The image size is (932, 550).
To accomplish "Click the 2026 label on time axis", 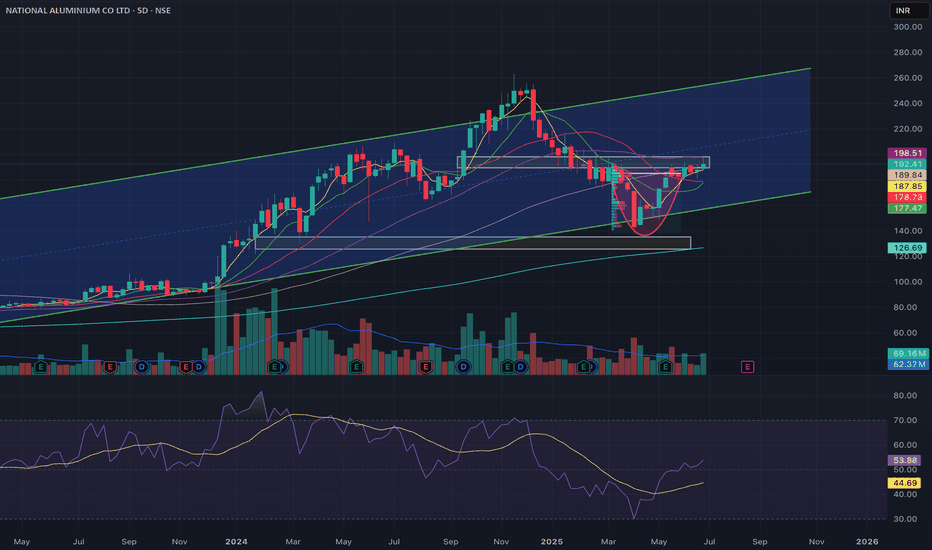I will 867,542.
